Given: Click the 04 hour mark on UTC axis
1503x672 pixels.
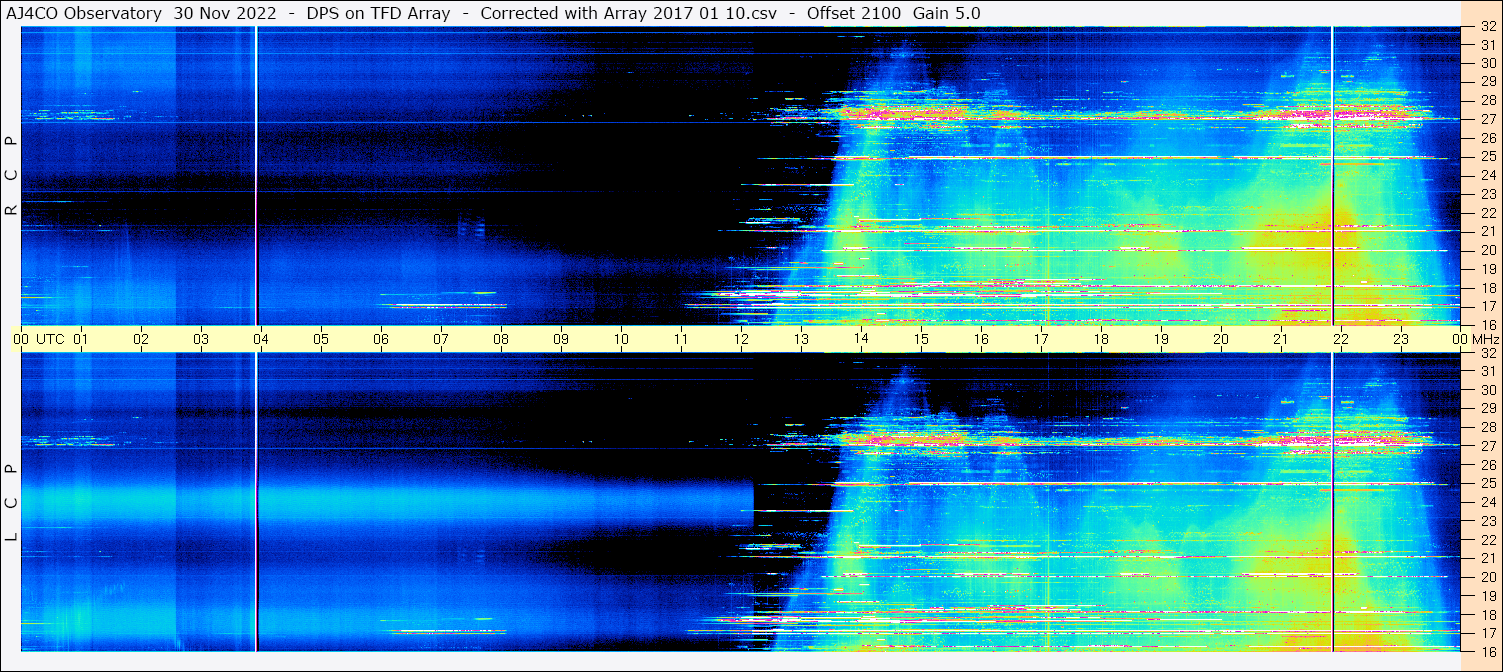Looking at the screenshot, I should click(x=260, y=339).
